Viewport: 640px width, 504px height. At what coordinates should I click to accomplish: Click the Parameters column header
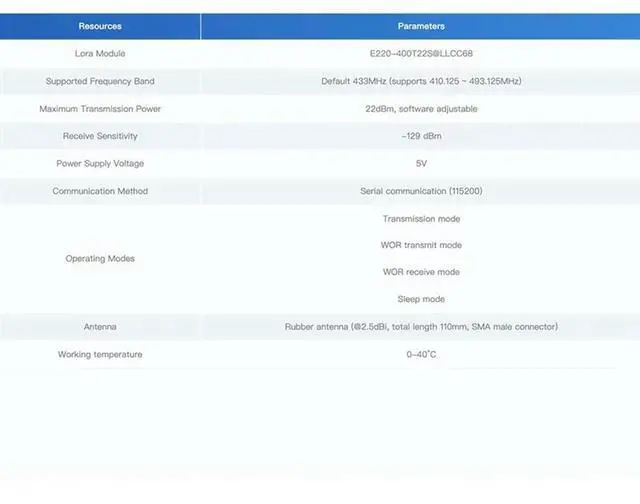(421, 26)
